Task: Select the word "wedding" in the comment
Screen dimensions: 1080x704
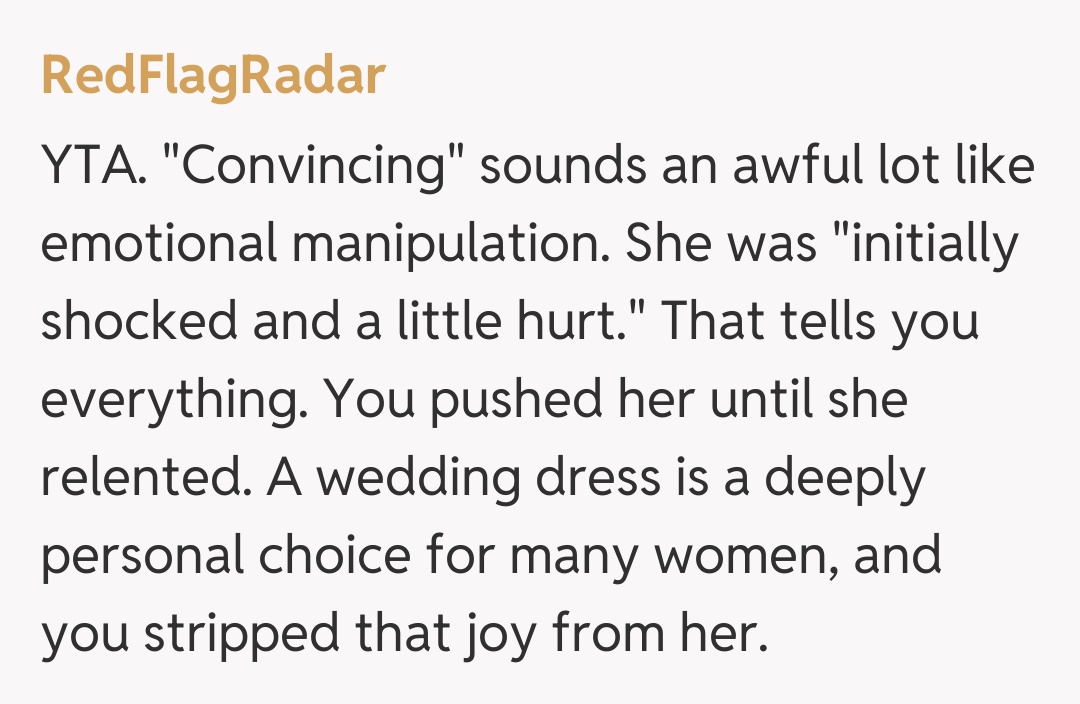Action: (418, 478)
